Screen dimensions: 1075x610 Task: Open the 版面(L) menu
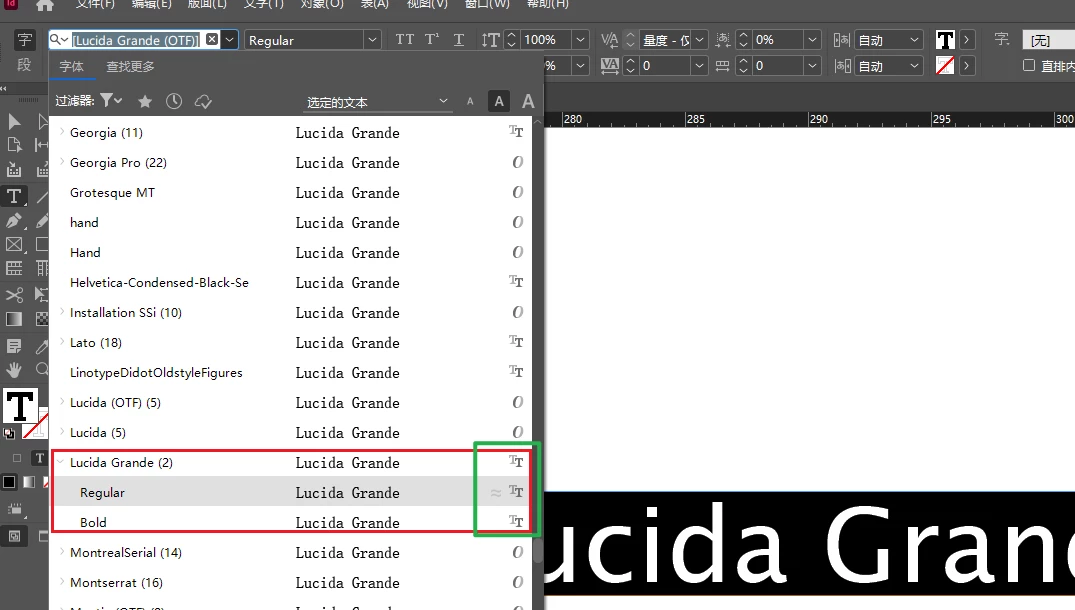(207, 4)
